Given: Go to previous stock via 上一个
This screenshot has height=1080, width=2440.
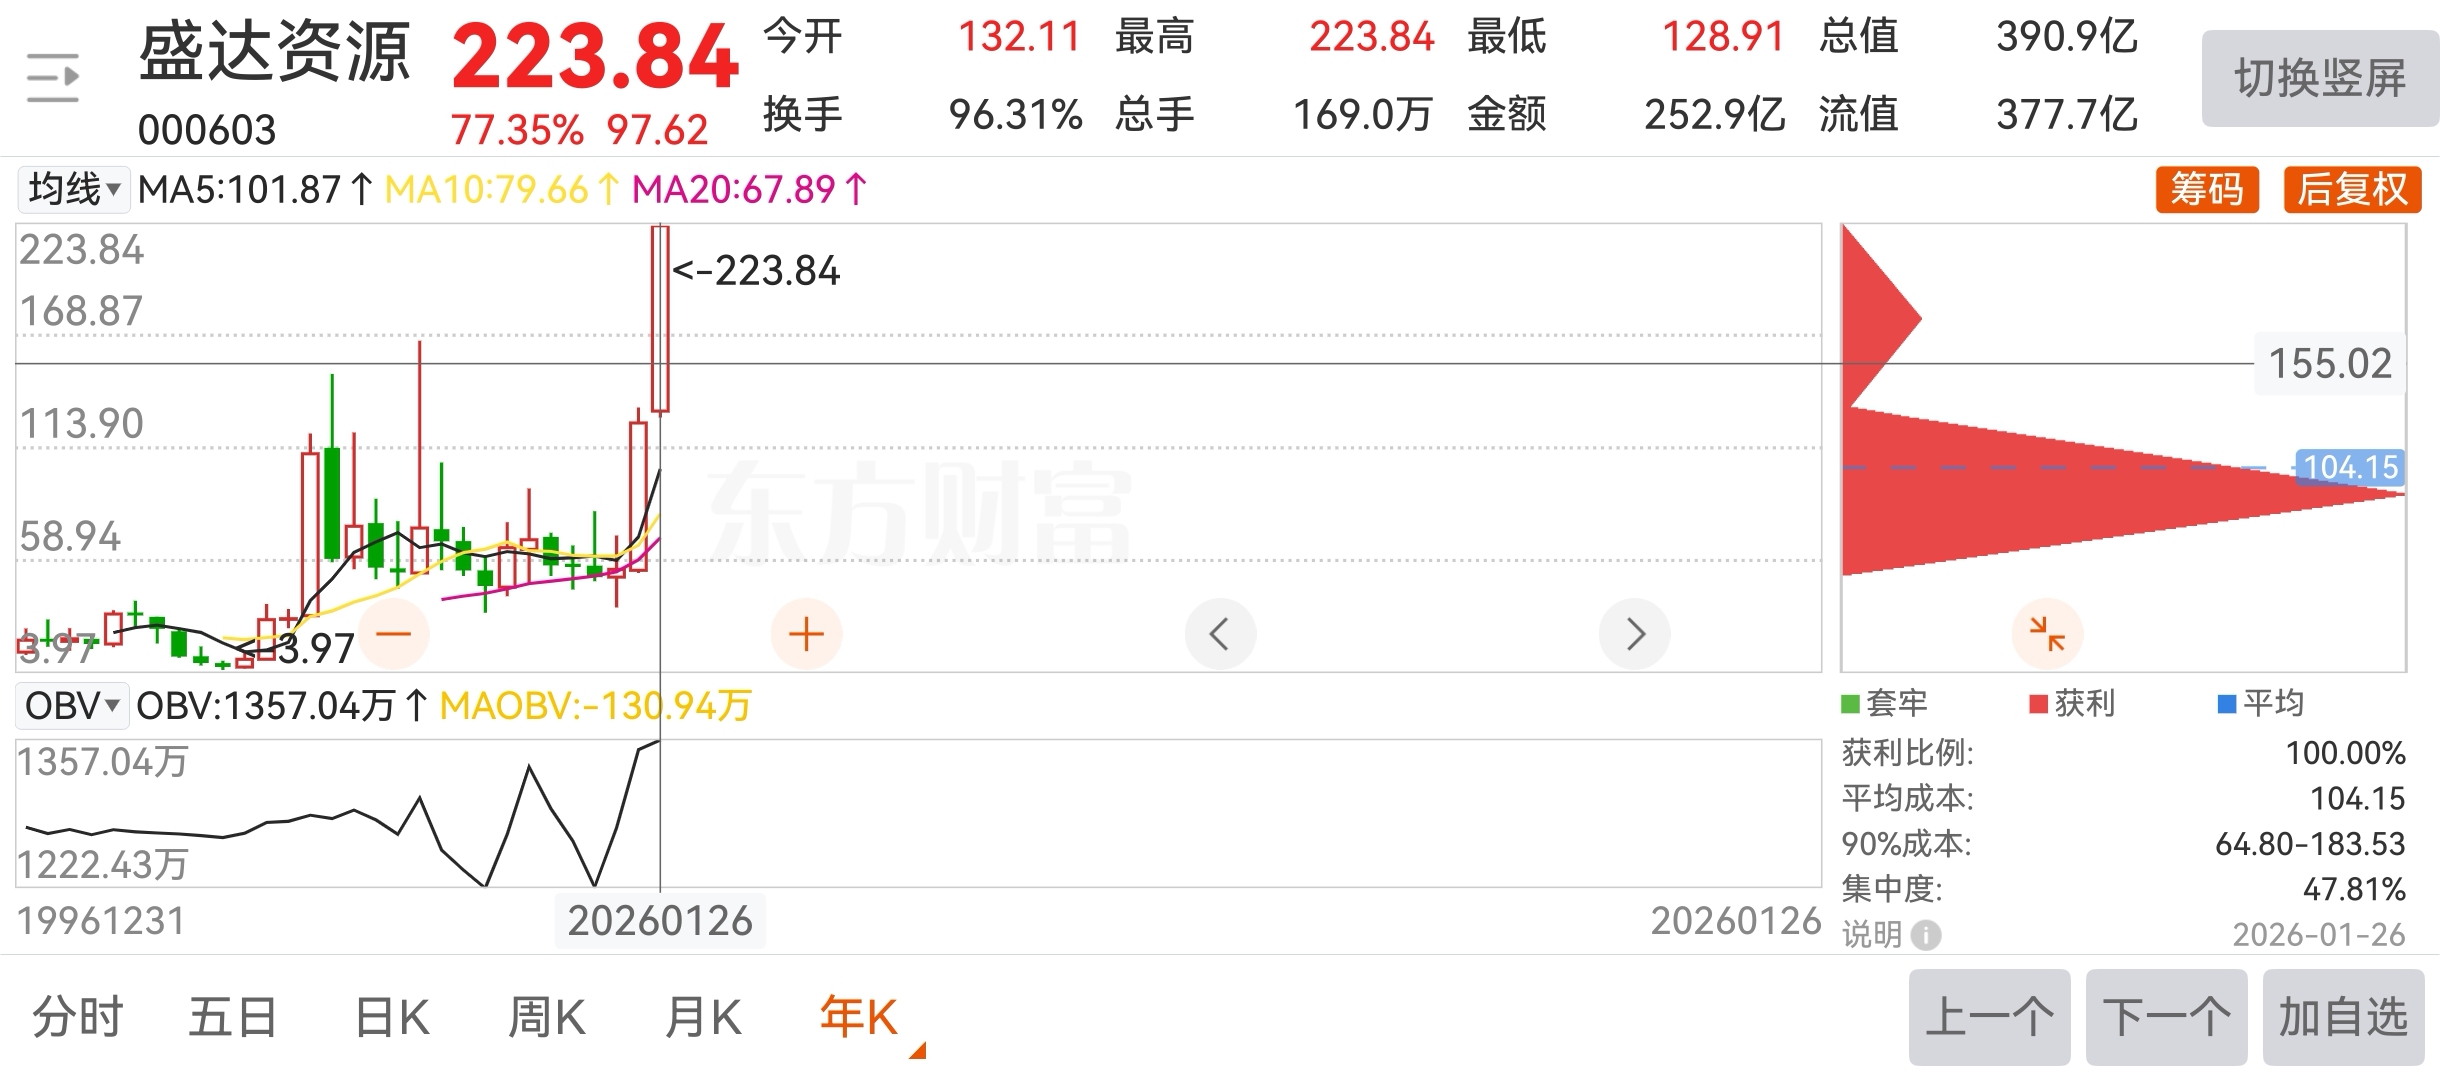Looking at the screenshot, I should click(x=1989, y=1017).
